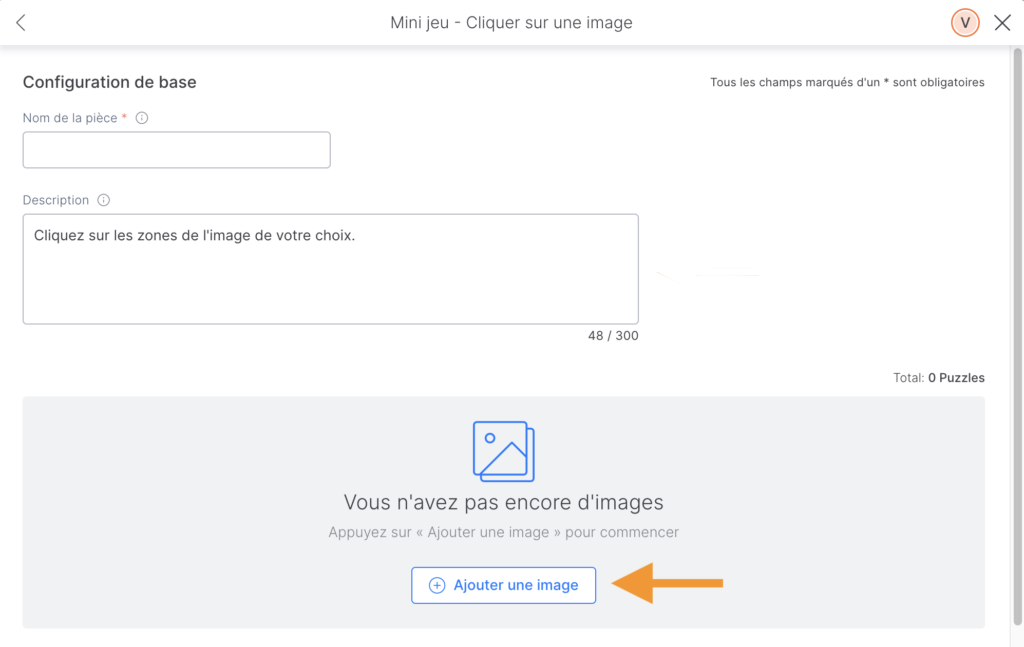This screenshot has height=647, width=1024.
Task: Select the "Configuration de base" heading
Action: click(x=109, y=82)
